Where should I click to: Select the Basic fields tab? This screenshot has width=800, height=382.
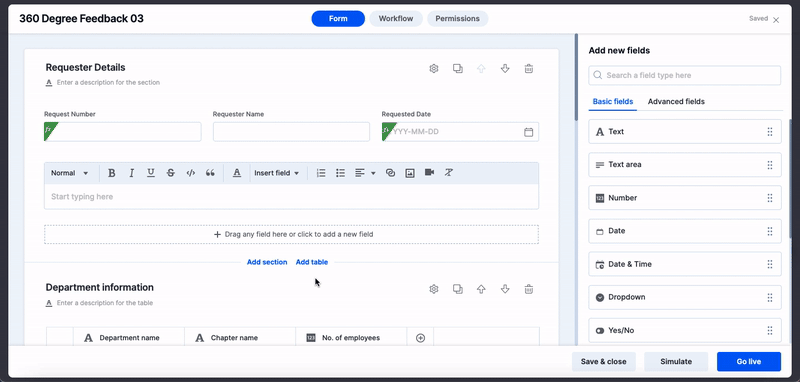tap(613, 101)
